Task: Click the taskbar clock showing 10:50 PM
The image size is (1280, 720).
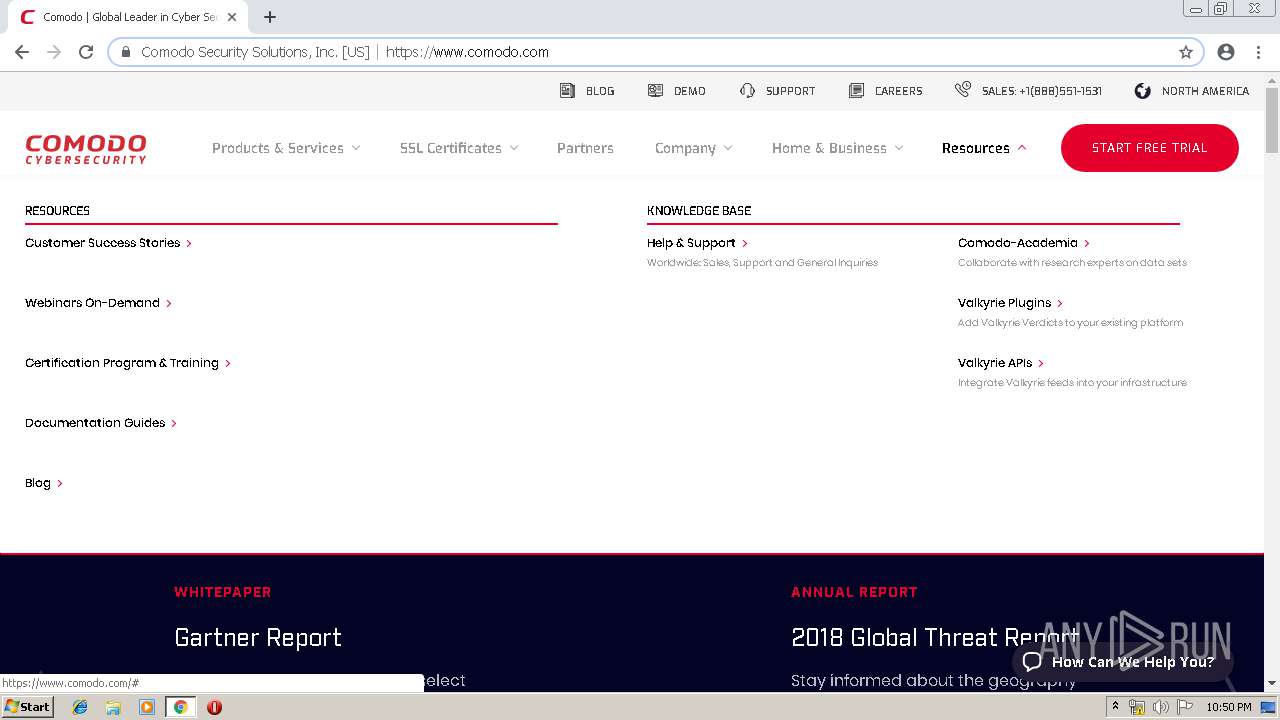Action: point(1229,707)
